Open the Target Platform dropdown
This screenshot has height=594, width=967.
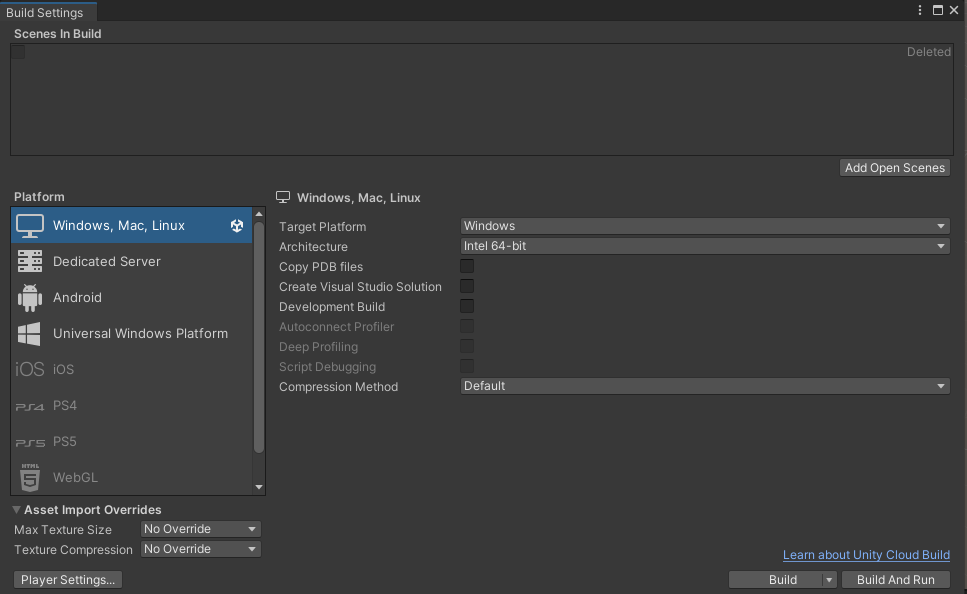click(705, 226)
